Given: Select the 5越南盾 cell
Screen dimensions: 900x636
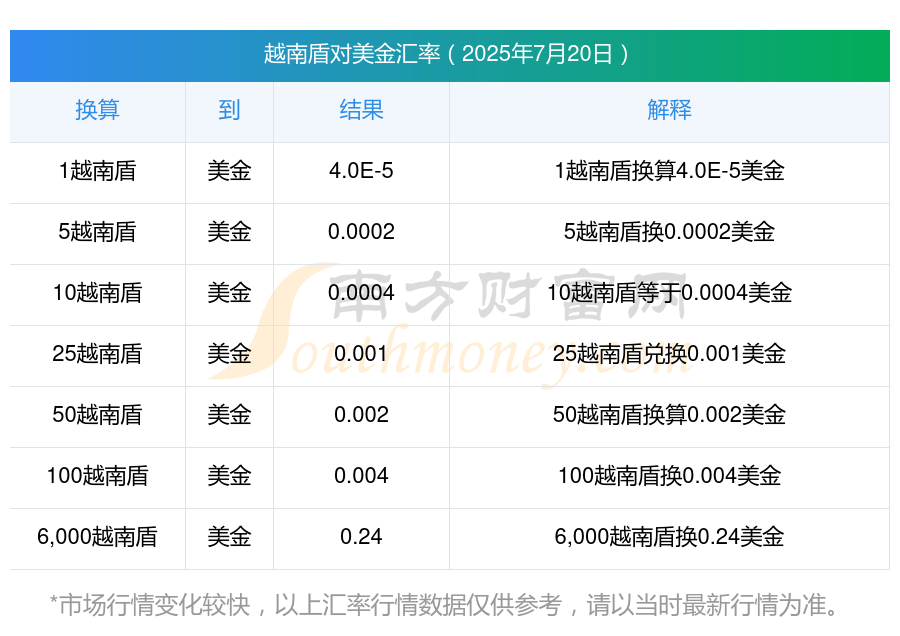Looking at the screenshot, I should tap(98, 232).
